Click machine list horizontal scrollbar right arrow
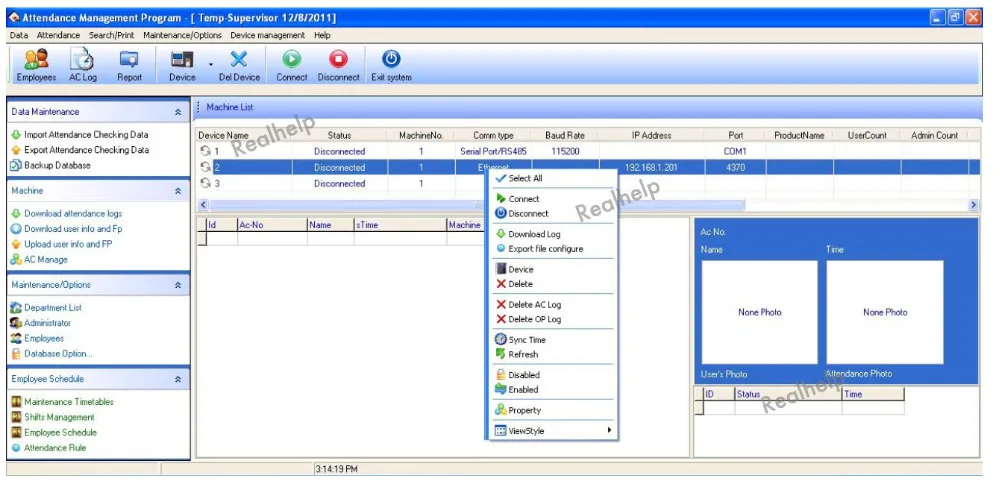This screenshot has height=484, width=1000. coord(973,205)
